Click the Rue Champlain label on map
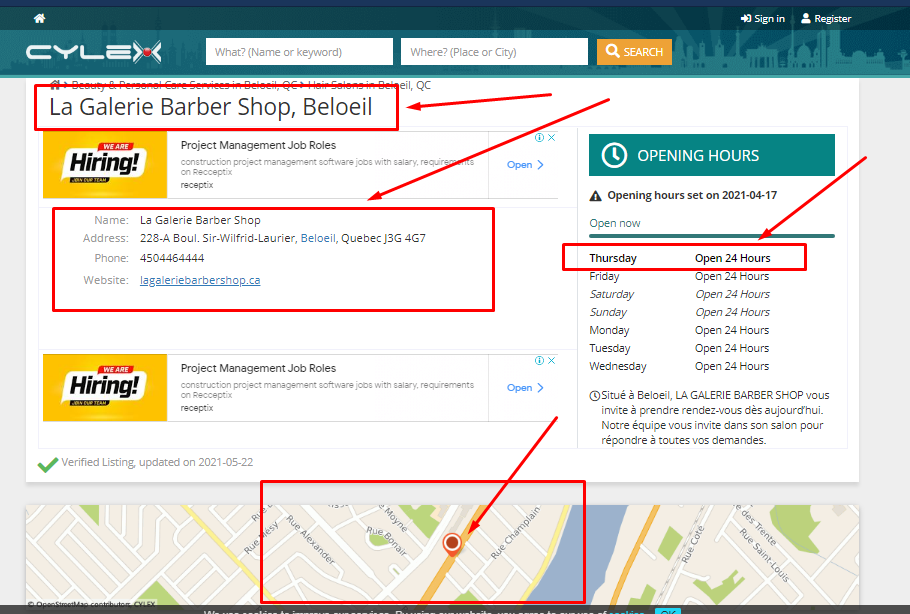The image size is (910, 614). click(516, 532)
